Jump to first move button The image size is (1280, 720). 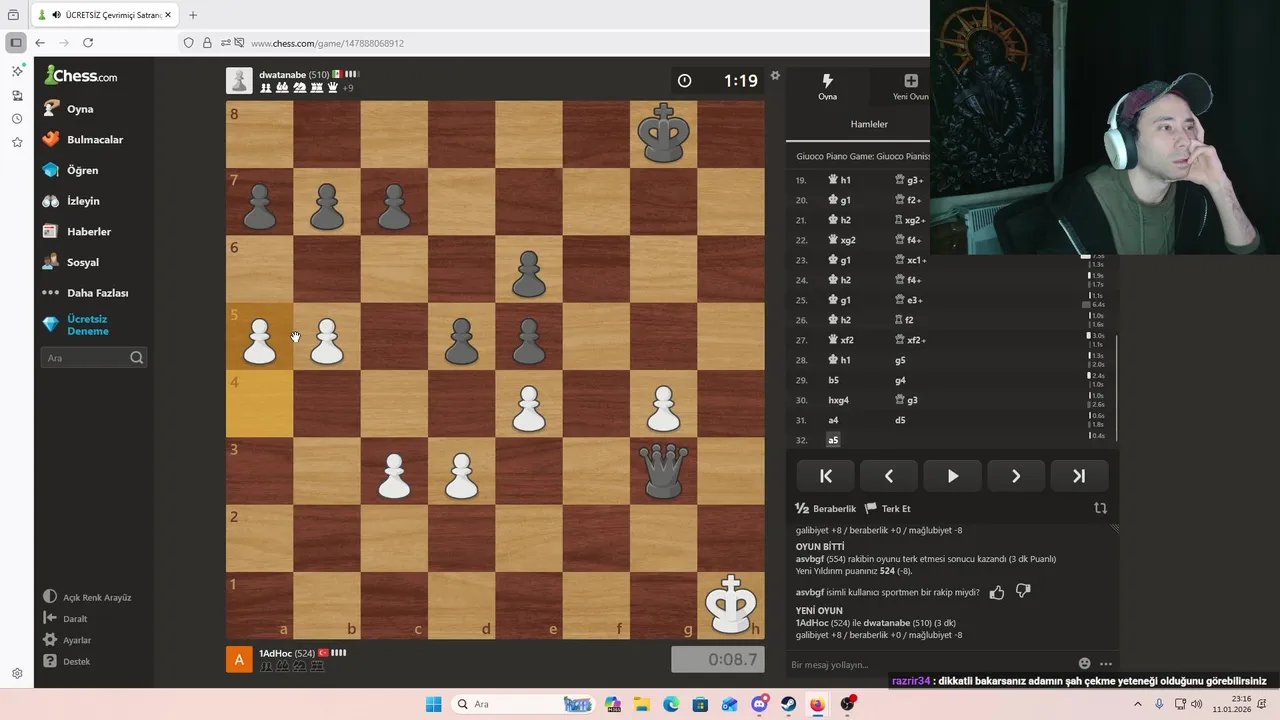tap(826, 477)
